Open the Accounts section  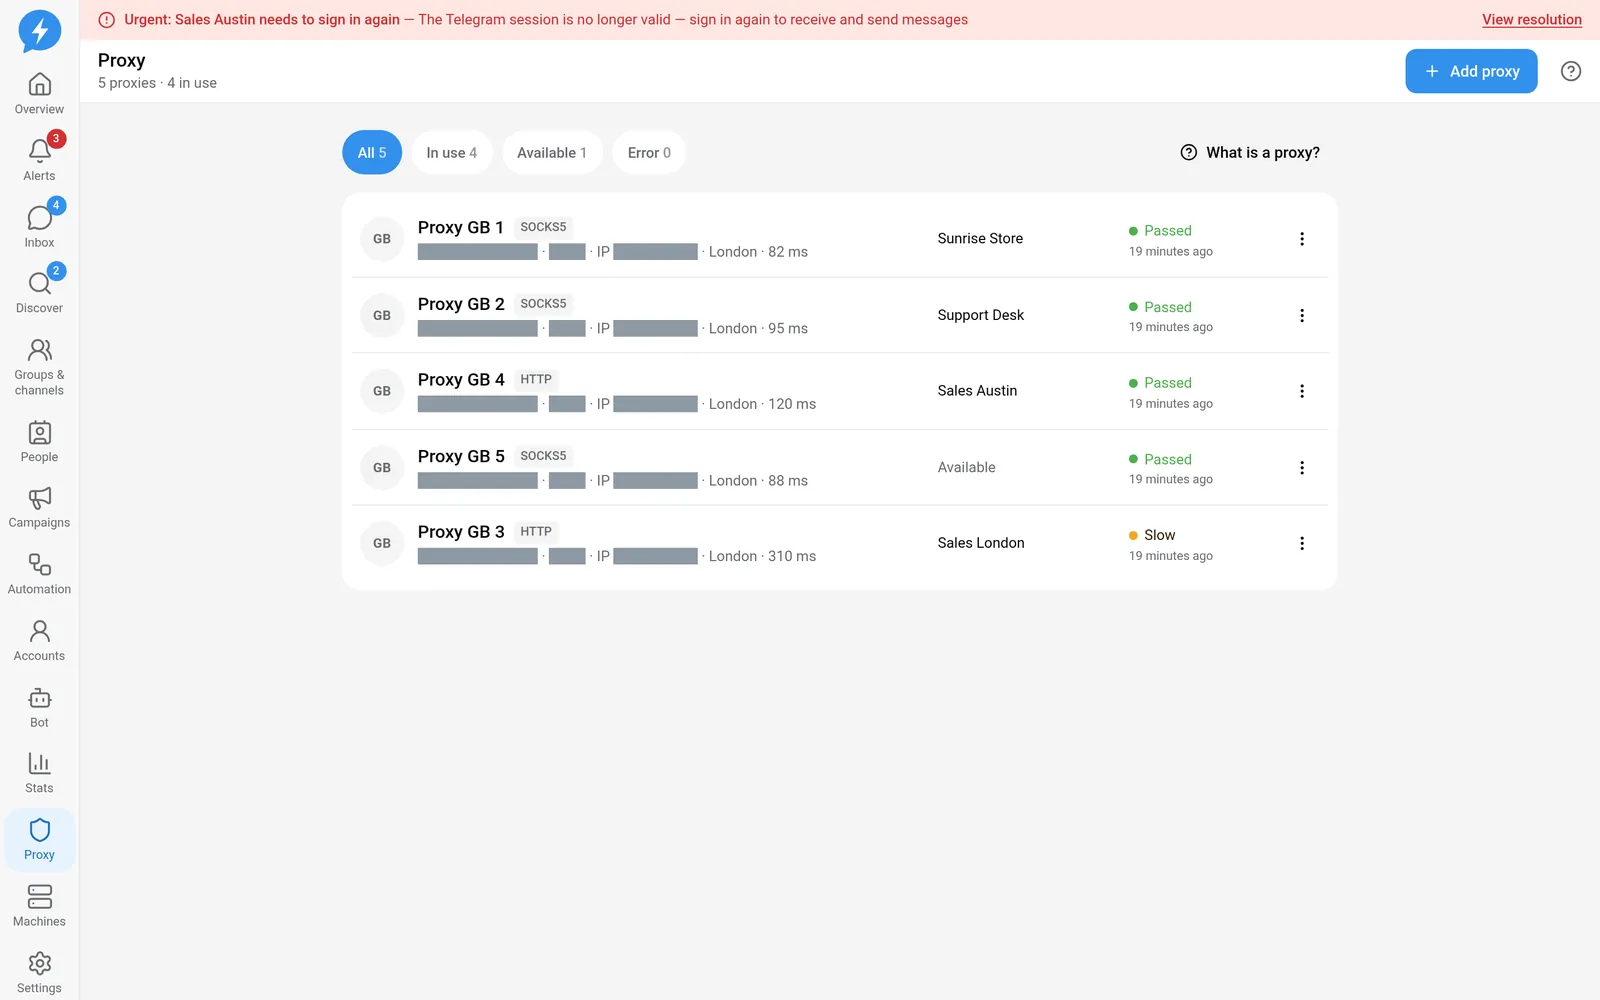(39, 641)
